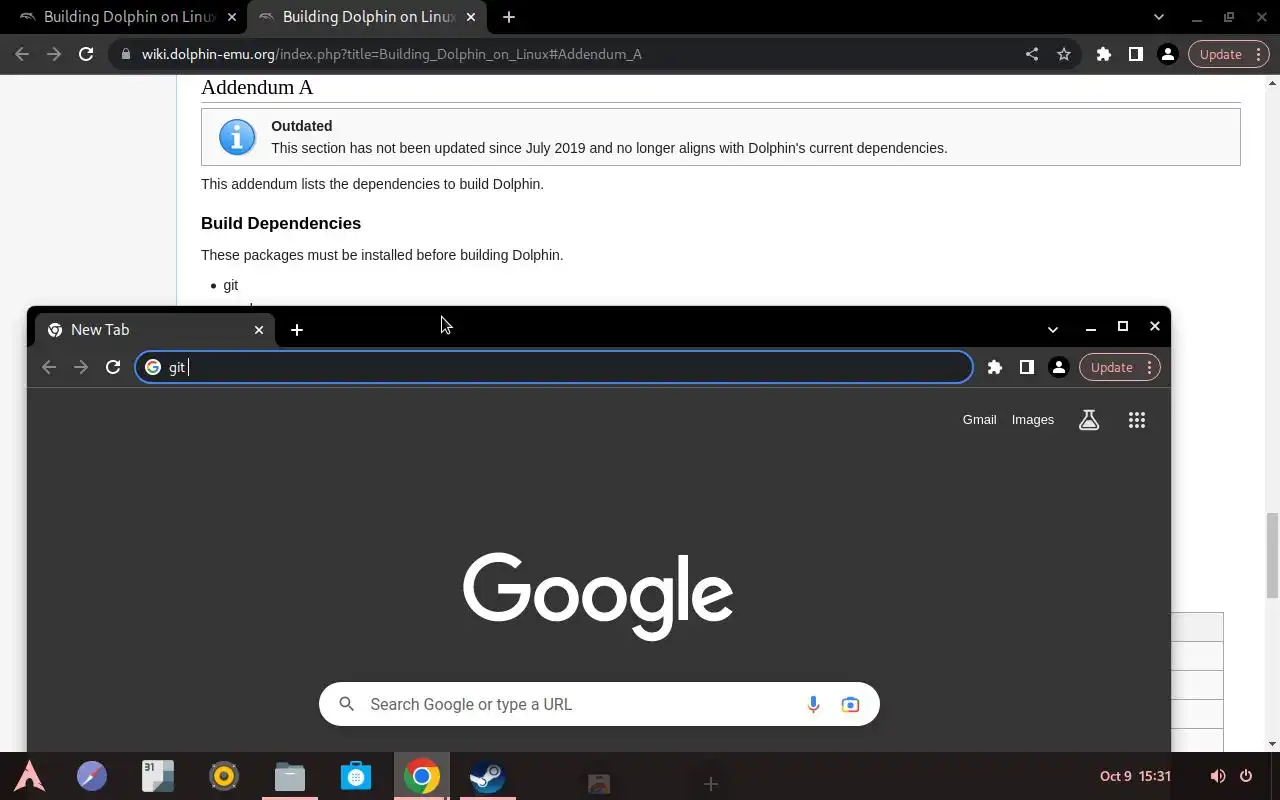Open the profile icon in the Dolphin wiki window
The height and width of the screenshot is (800, 1280).
point(1167,54)
